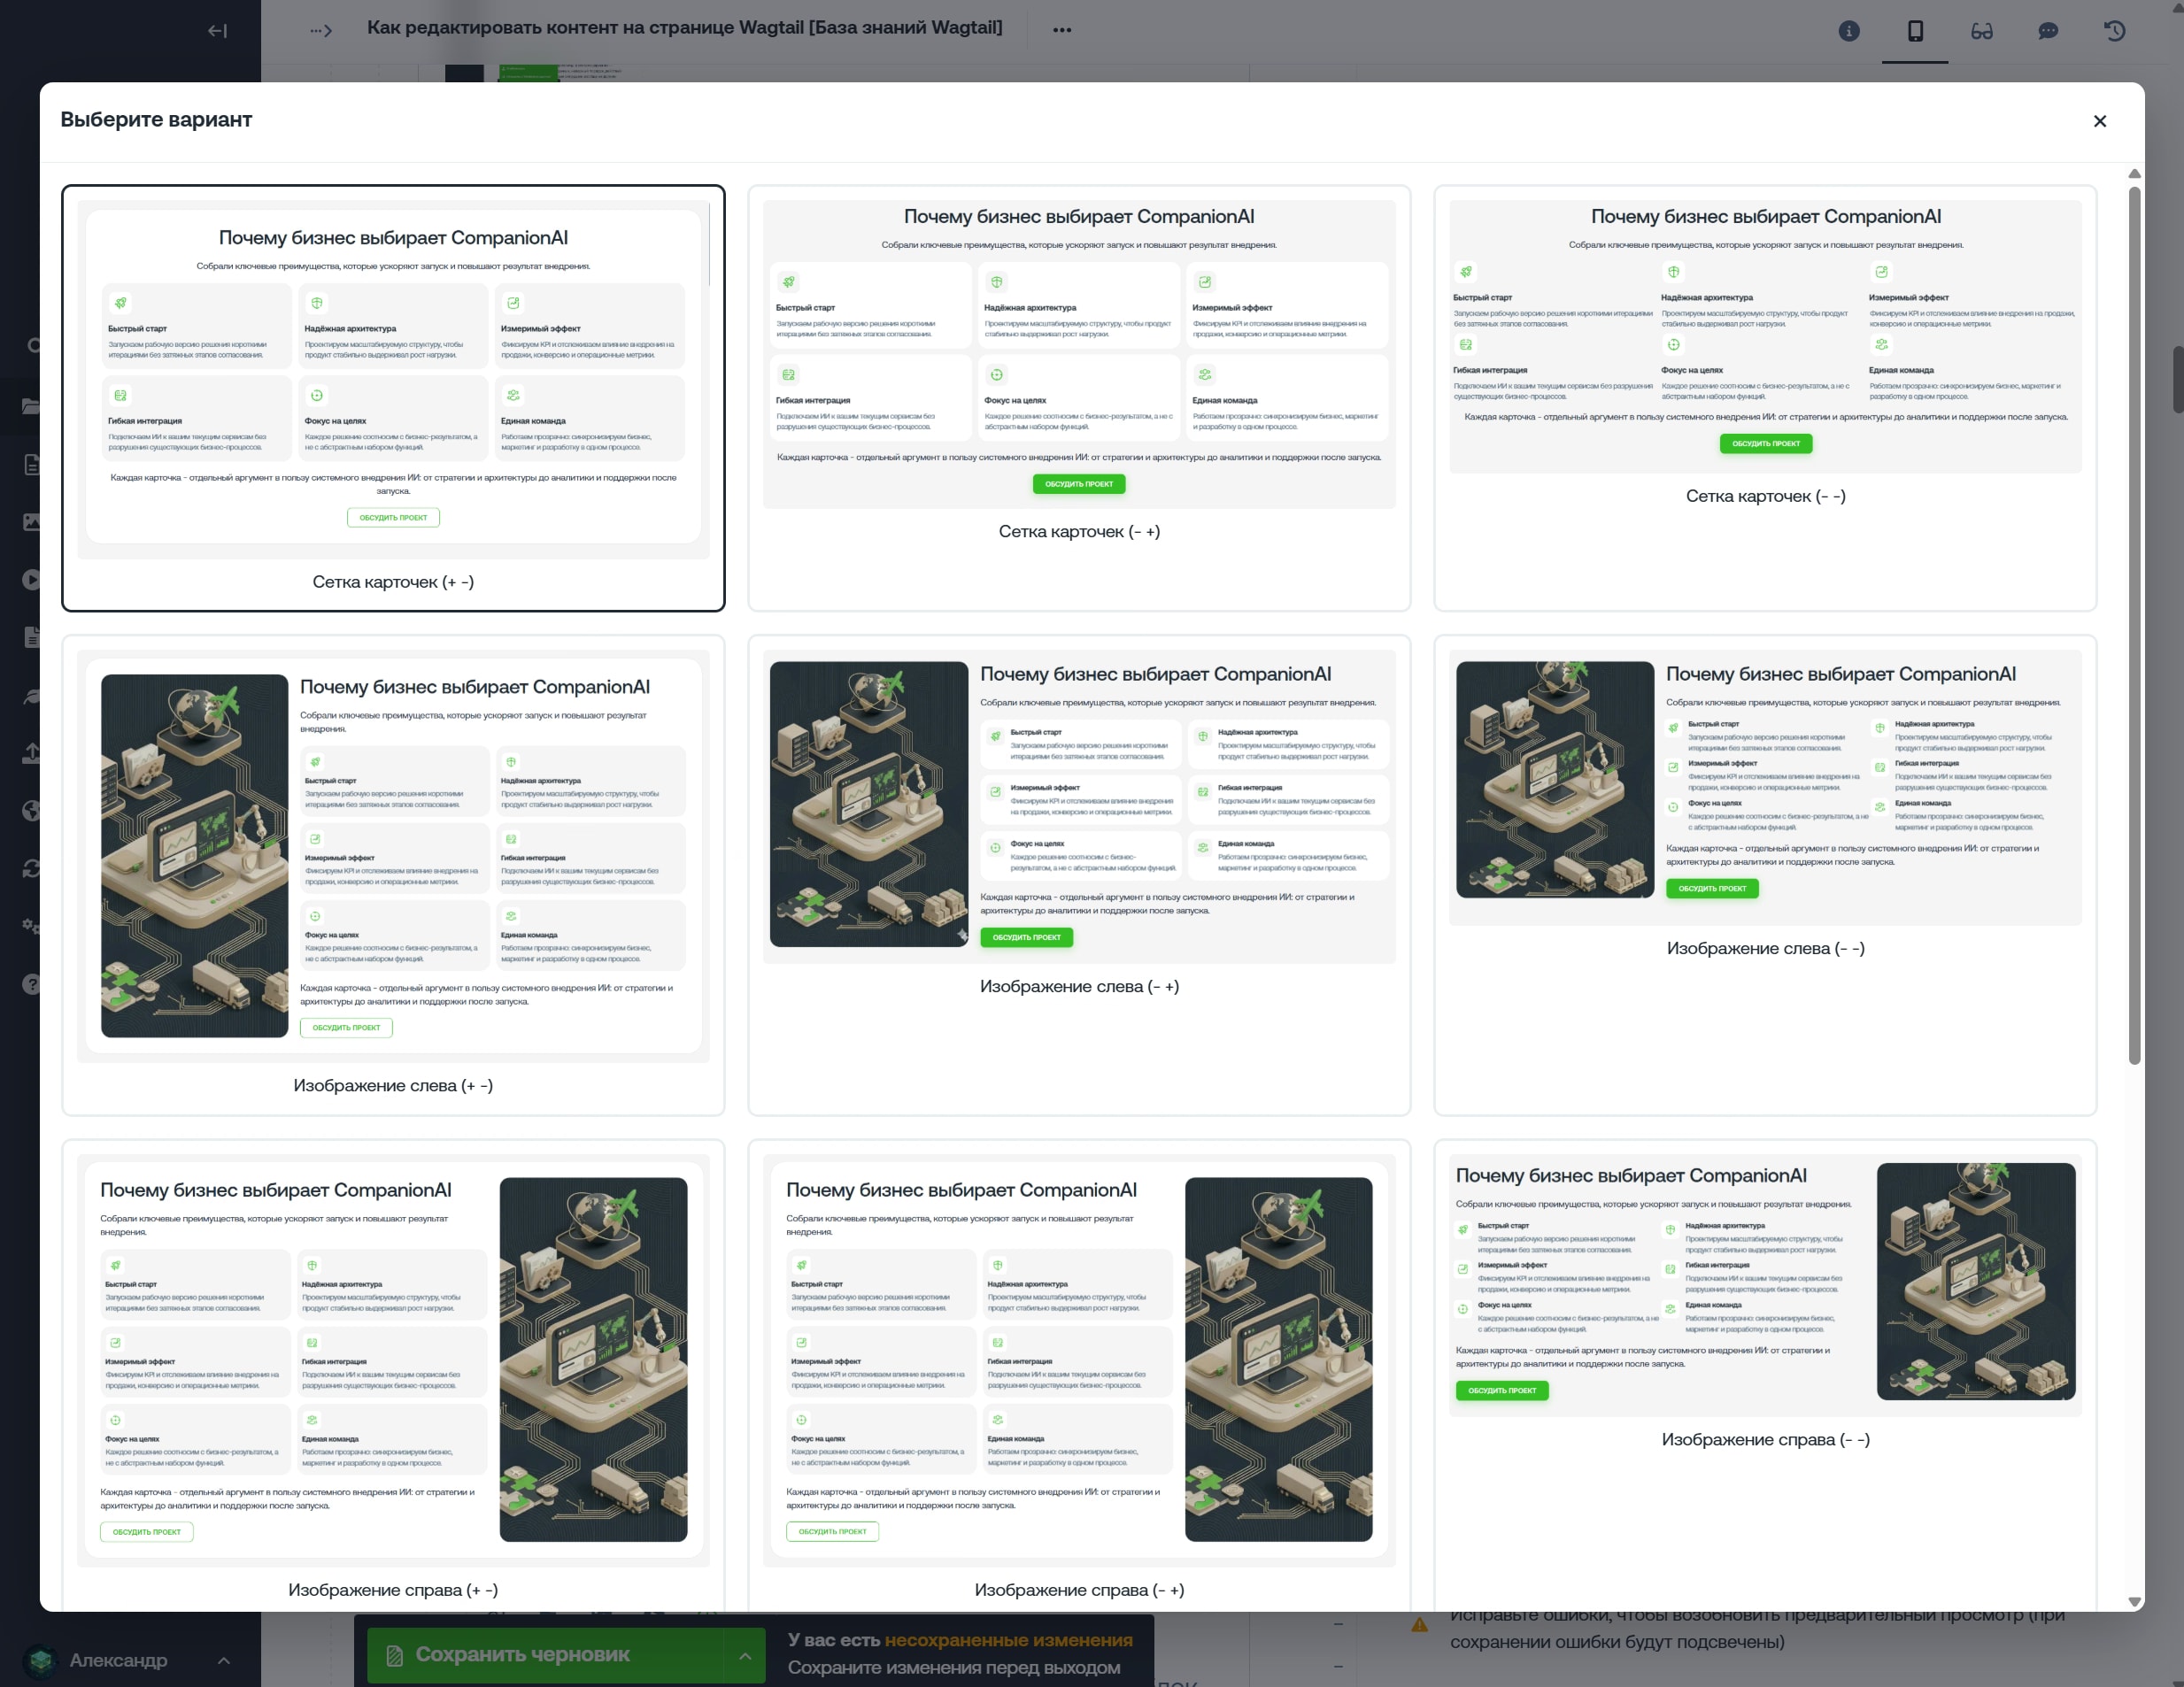Switch to the mobile preview panel tab
The width and height of the screenshot is (2184, 1687).
click(x=1915, y=31)
